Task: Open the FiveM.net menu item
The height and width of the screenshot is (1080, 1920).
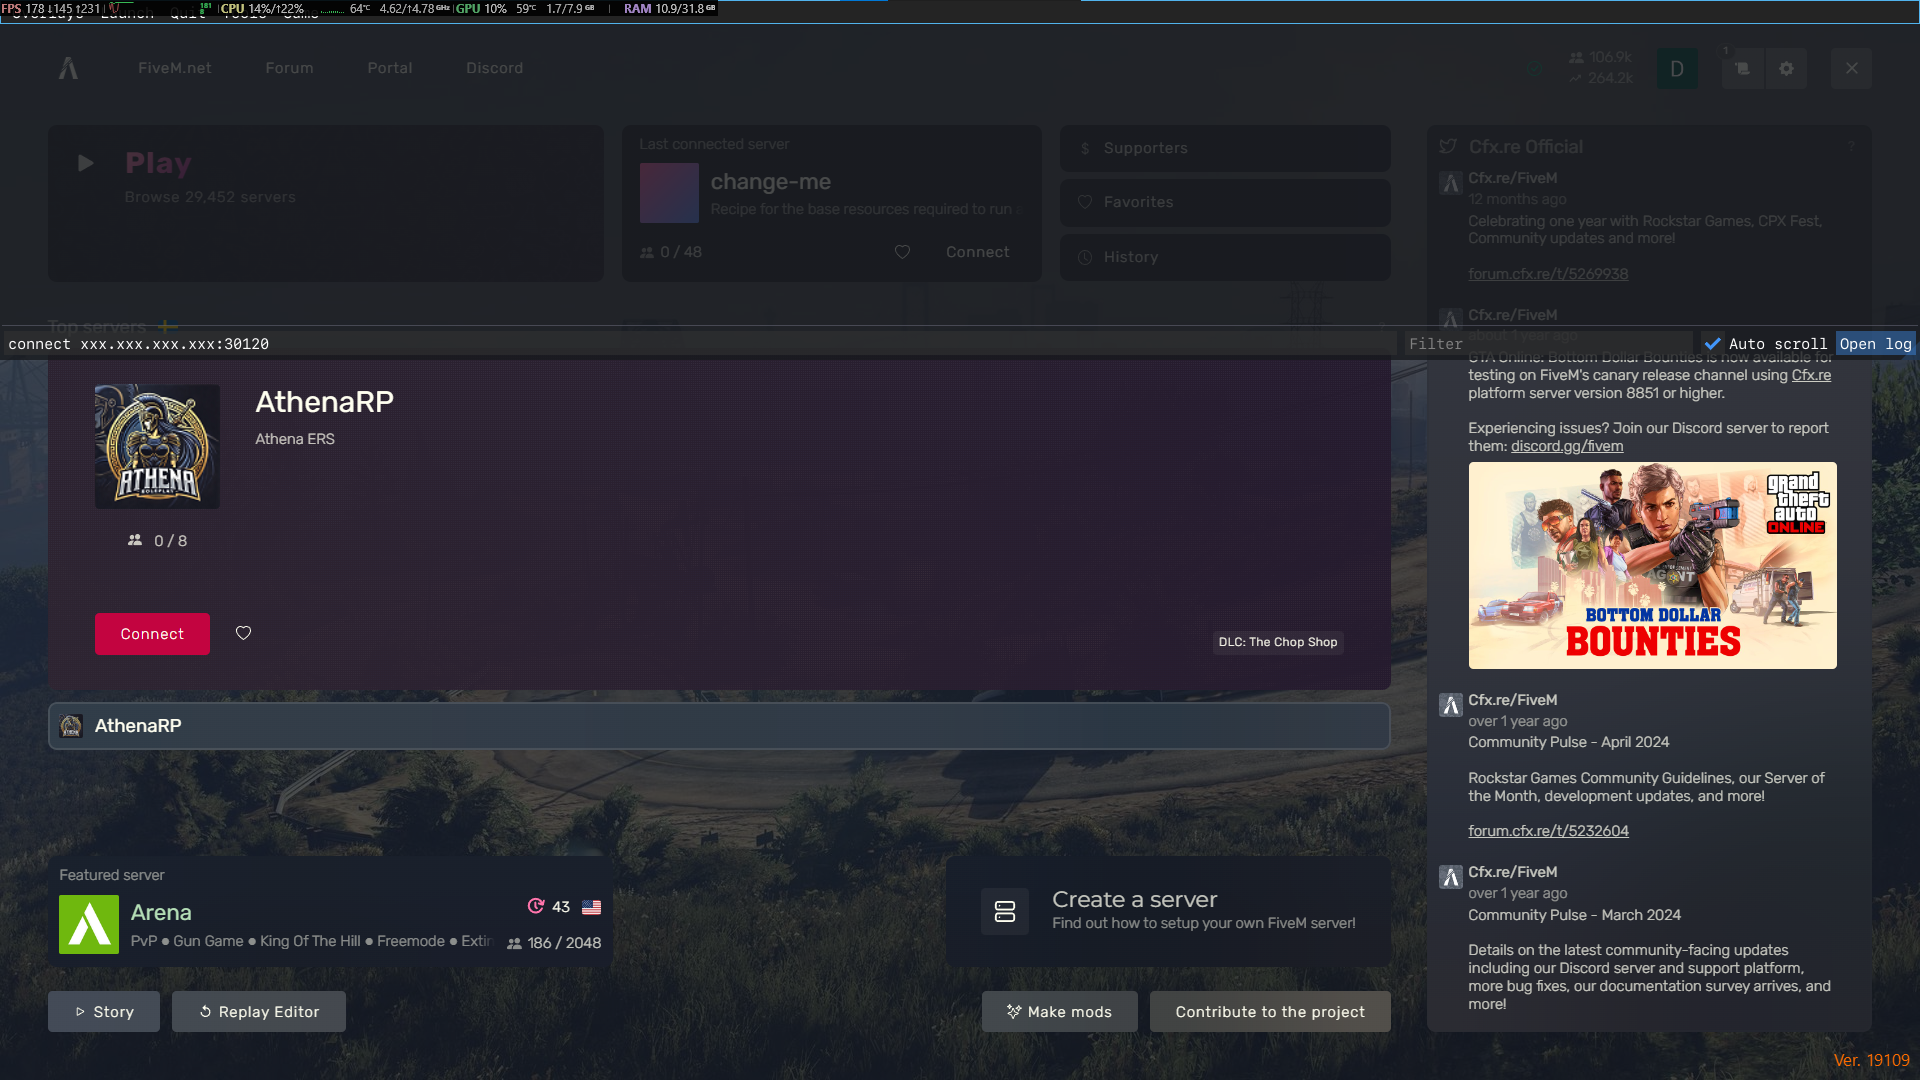Action: click(x=175, y=68)
